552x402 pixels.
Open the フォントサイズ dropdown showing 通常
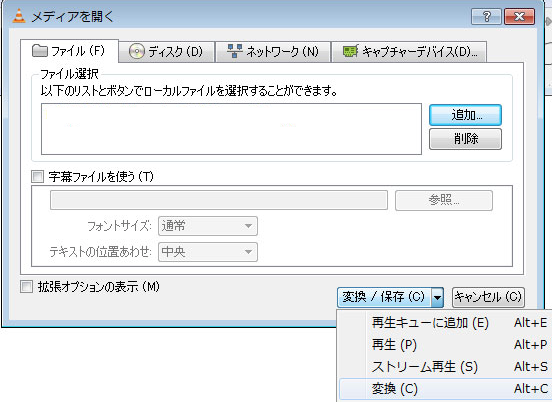pos(208,226)
